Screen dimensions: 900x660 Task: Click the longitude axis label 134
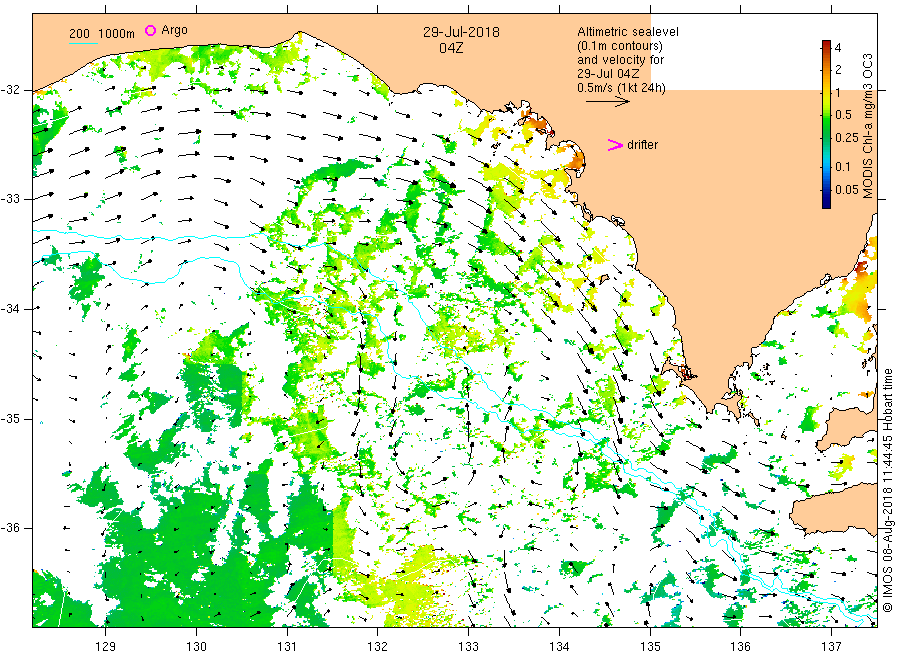(559, 647)
